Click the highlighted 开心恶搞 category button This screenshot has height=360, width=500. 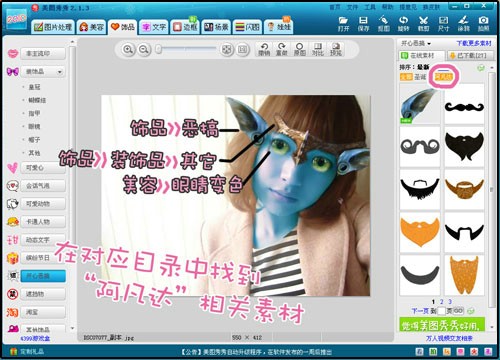coord(43,276)
